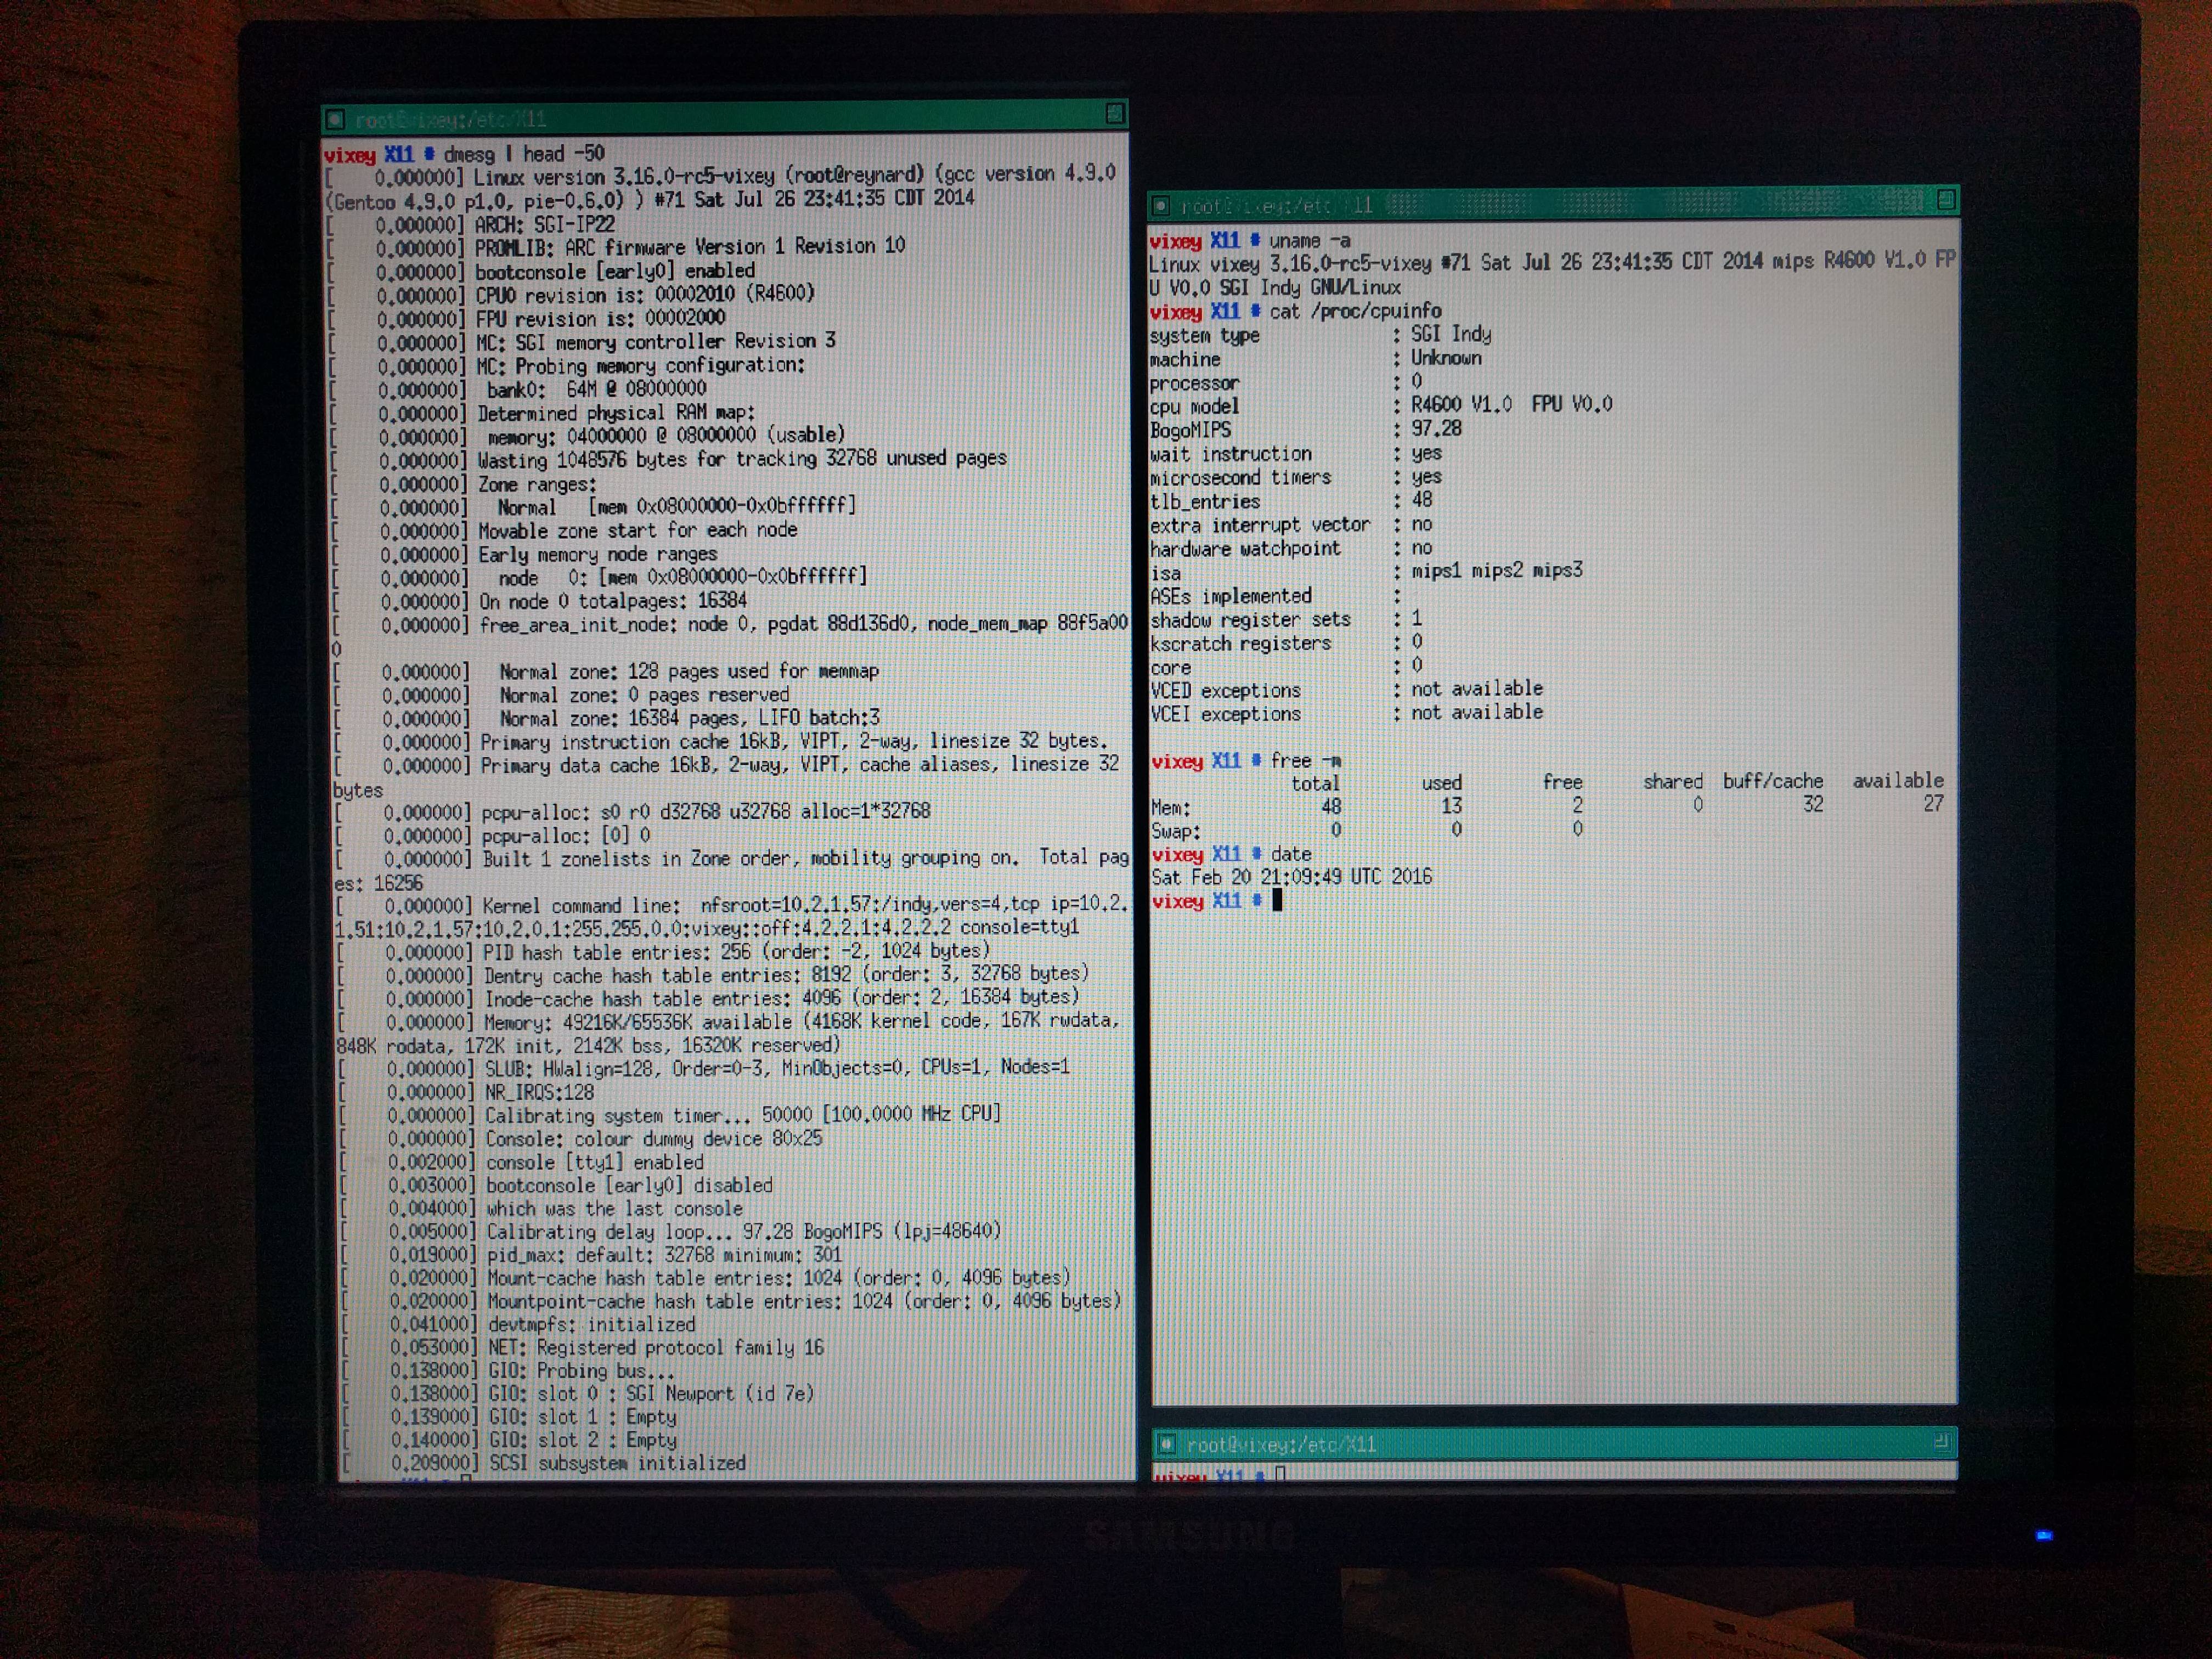Click the 'free -m' command line
Viewport: 2212px width, 1659px height.
1305,761
